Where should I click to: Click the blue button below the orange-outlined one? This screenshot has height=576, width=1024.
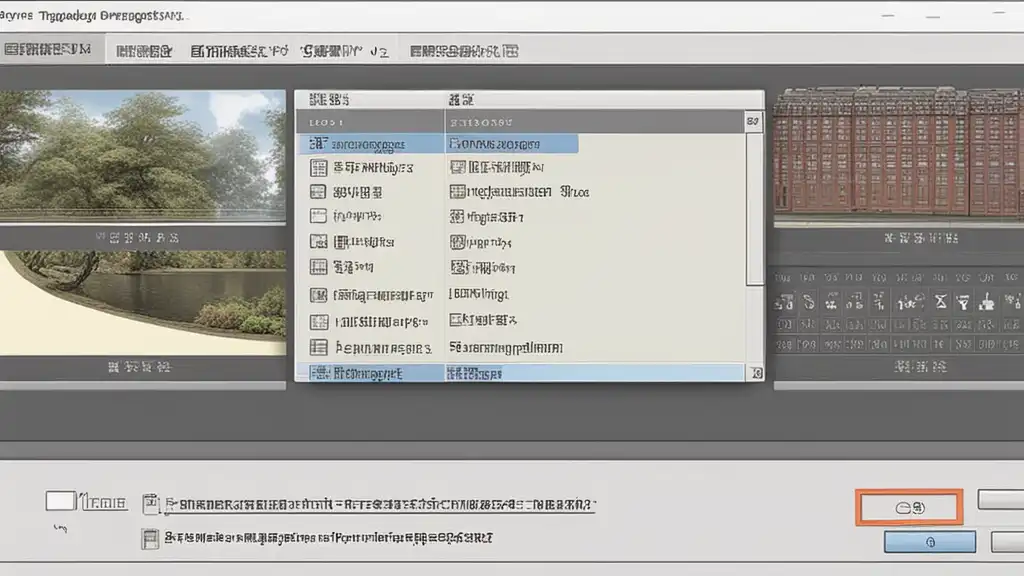pos(929,542)
